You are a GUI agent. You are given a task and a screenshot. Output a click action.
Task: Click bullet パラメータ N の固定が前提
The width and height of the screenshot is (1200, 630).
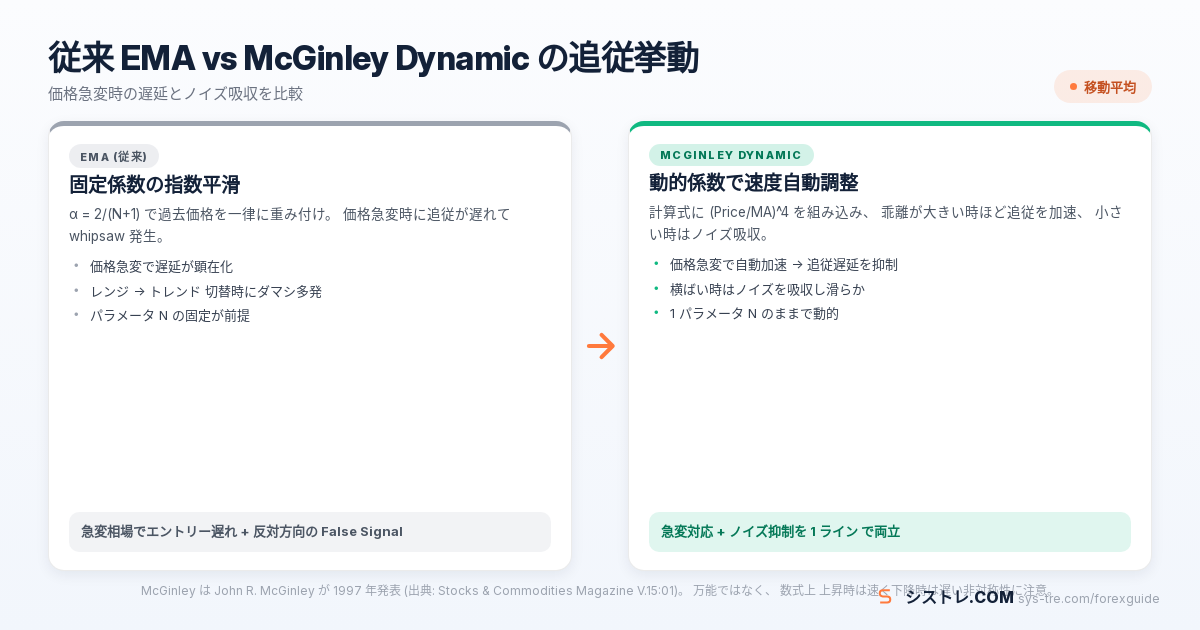pyautogui.click(x=170, y=315)
